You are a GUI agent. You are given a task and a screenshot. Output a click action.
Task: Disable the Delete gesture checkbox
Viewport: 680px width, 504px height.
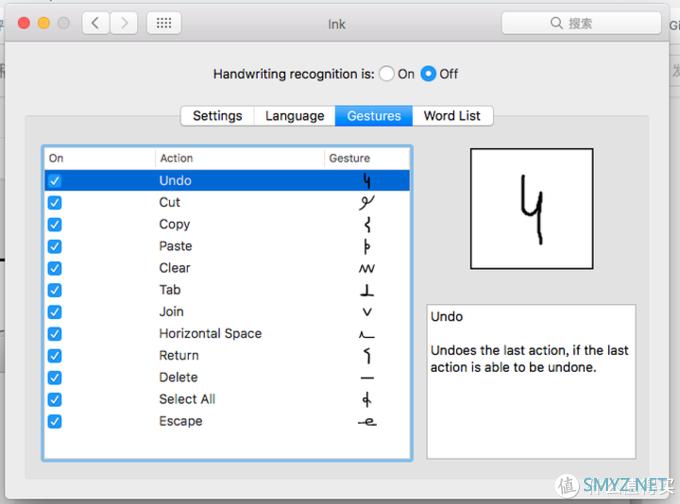coord(55,378)
